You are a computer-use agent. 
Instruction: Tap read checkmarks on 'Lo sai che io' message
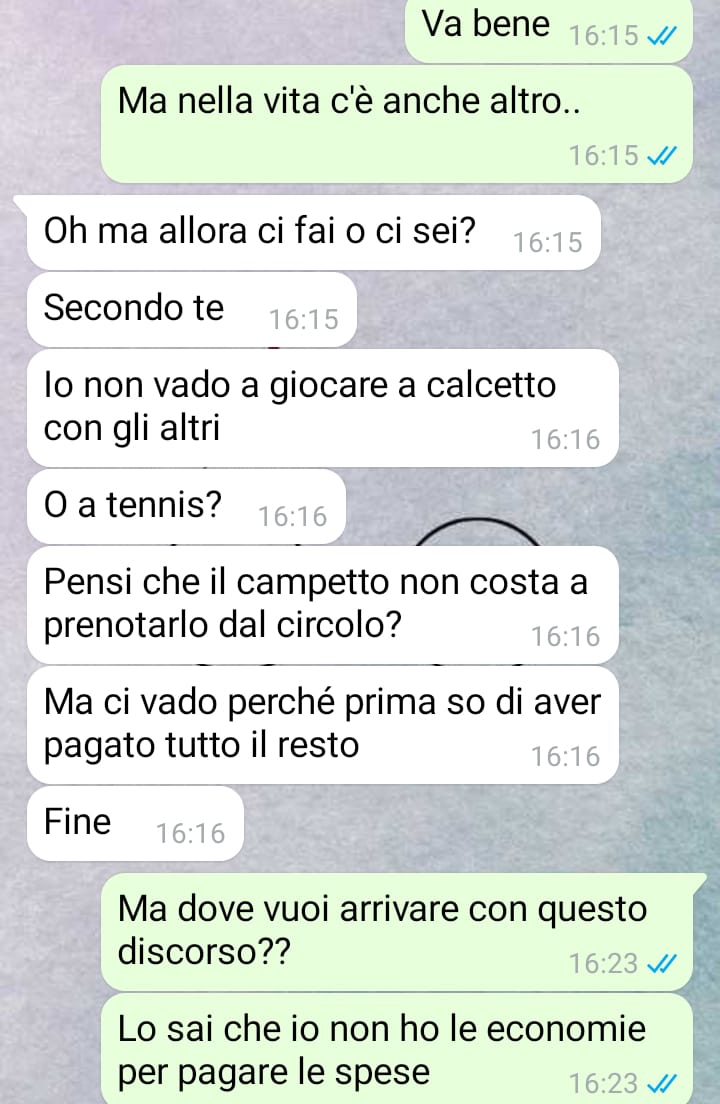pyautogui.click(x=662, y=1083)
